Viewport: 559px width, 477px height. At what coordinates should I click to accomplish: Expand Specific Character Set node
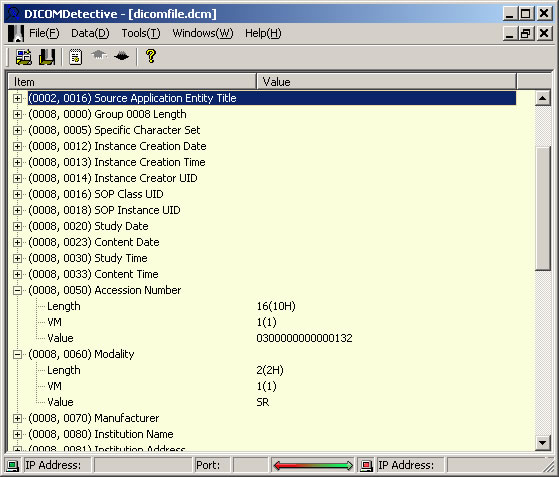(17, 130)
